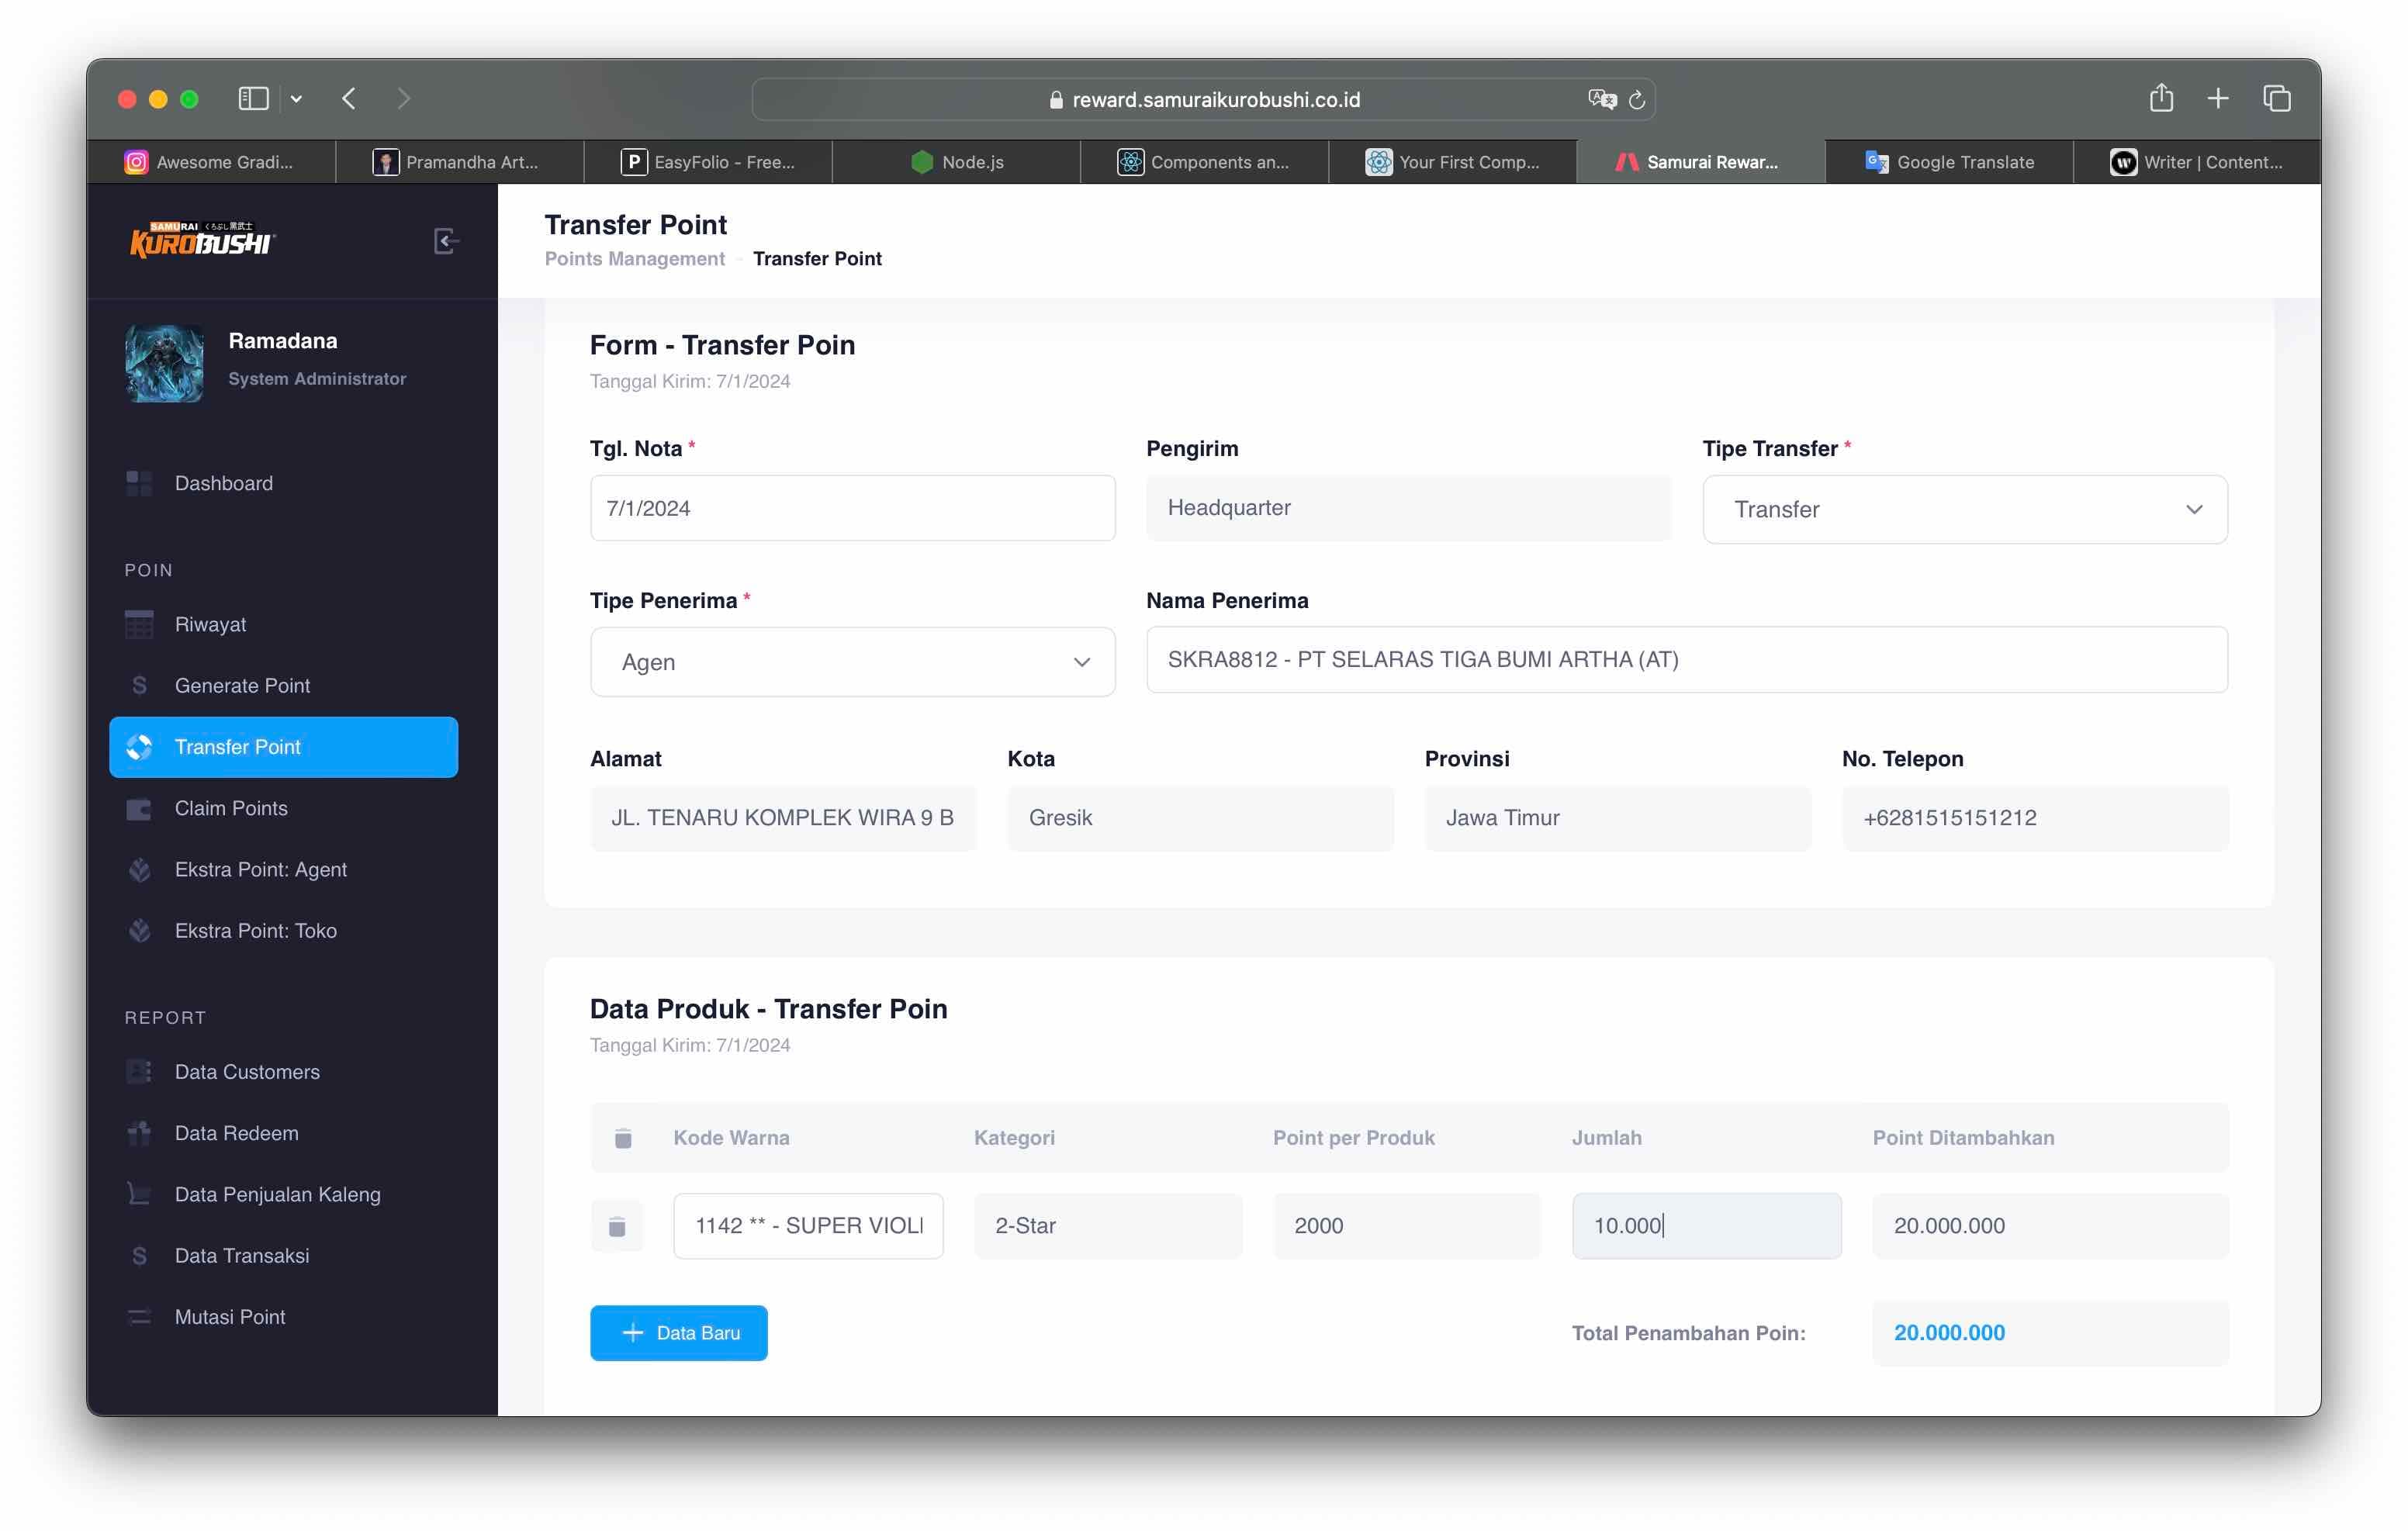Click the translate icon in address bar

[x=1601, y=99]
